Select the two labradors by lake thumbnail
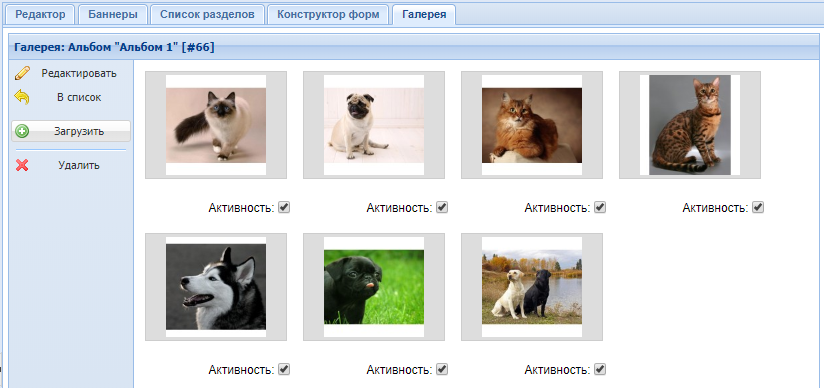Viewport: 824px width, 388px height. click(532, 287)
